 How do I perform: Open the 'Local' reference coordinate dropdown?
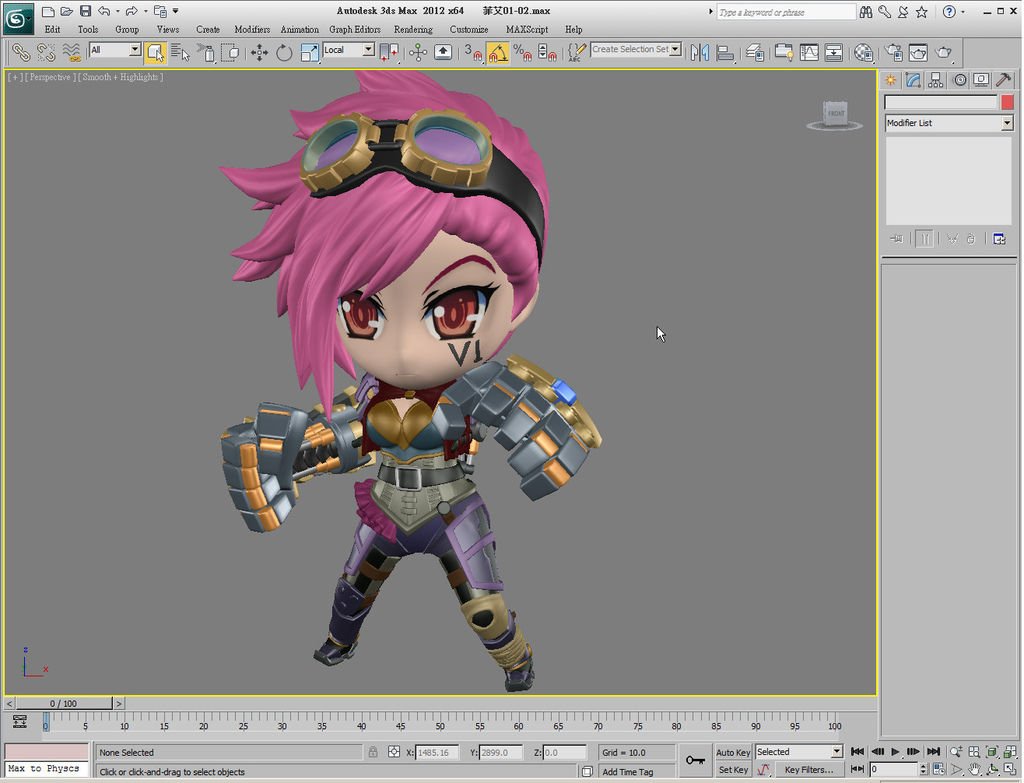point(368,50)
